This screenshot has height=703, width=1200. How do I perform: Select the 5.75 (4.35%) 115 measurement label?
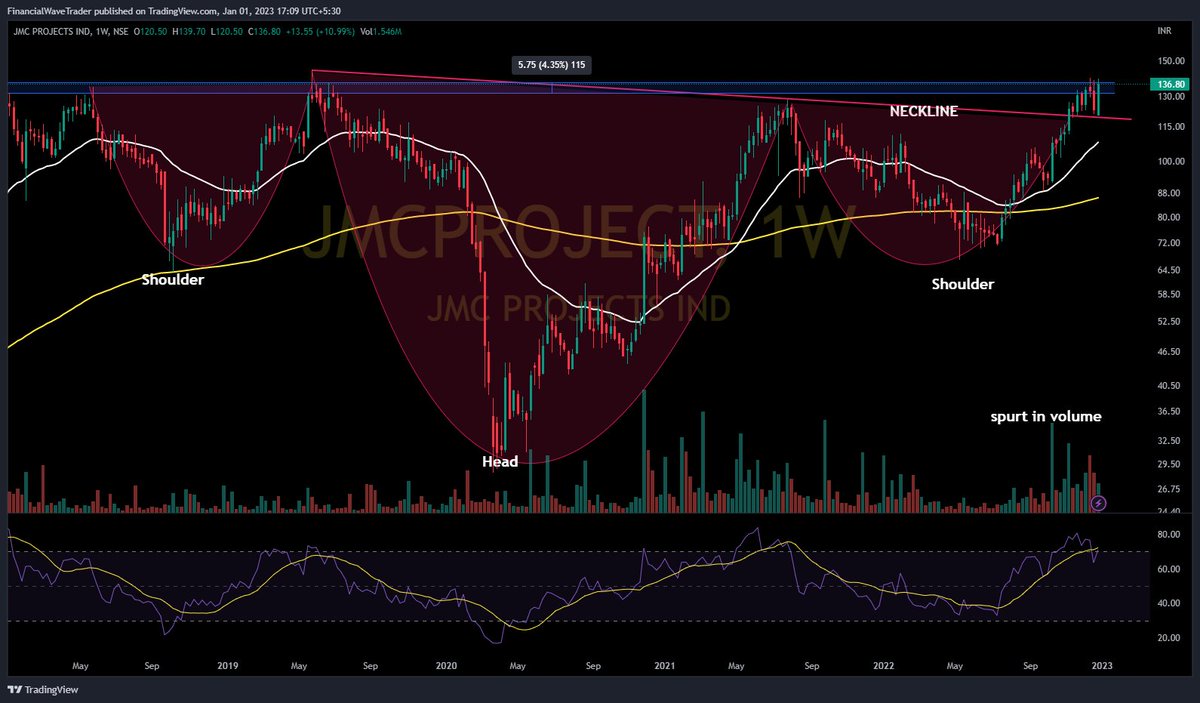(552, 64)
